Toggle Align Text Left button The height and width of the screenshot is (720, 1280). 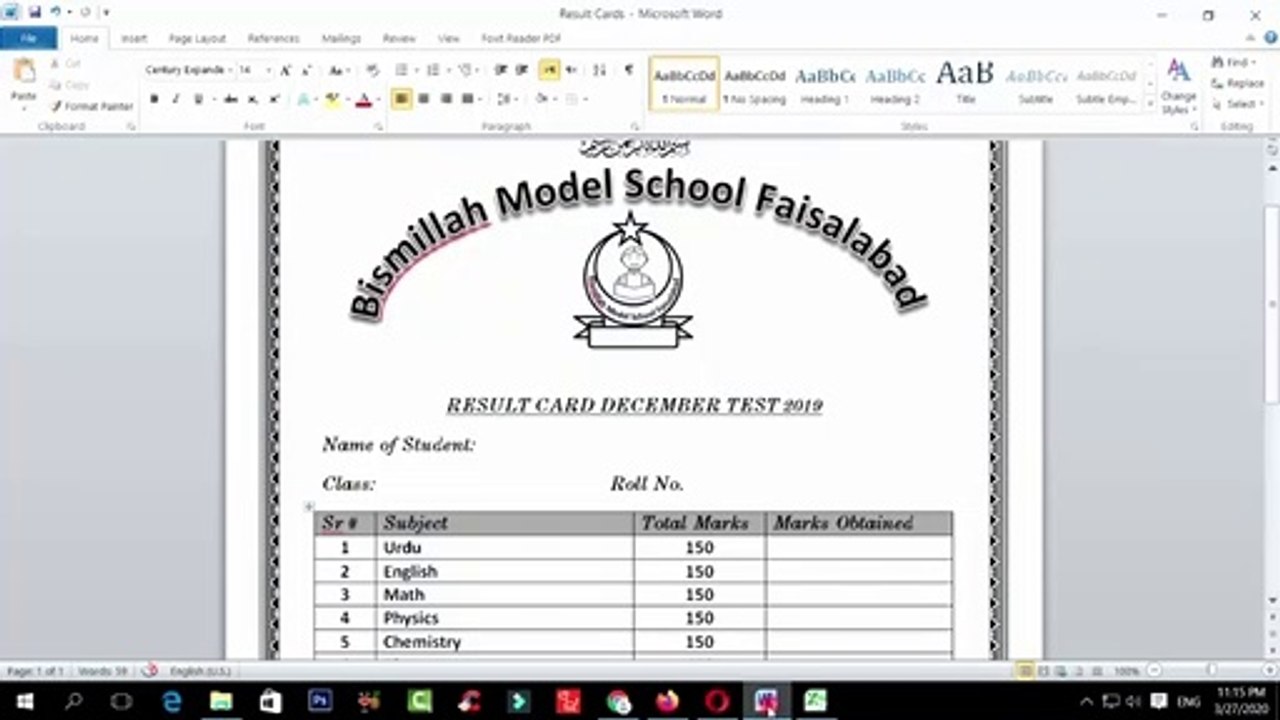tap(401, 99)
